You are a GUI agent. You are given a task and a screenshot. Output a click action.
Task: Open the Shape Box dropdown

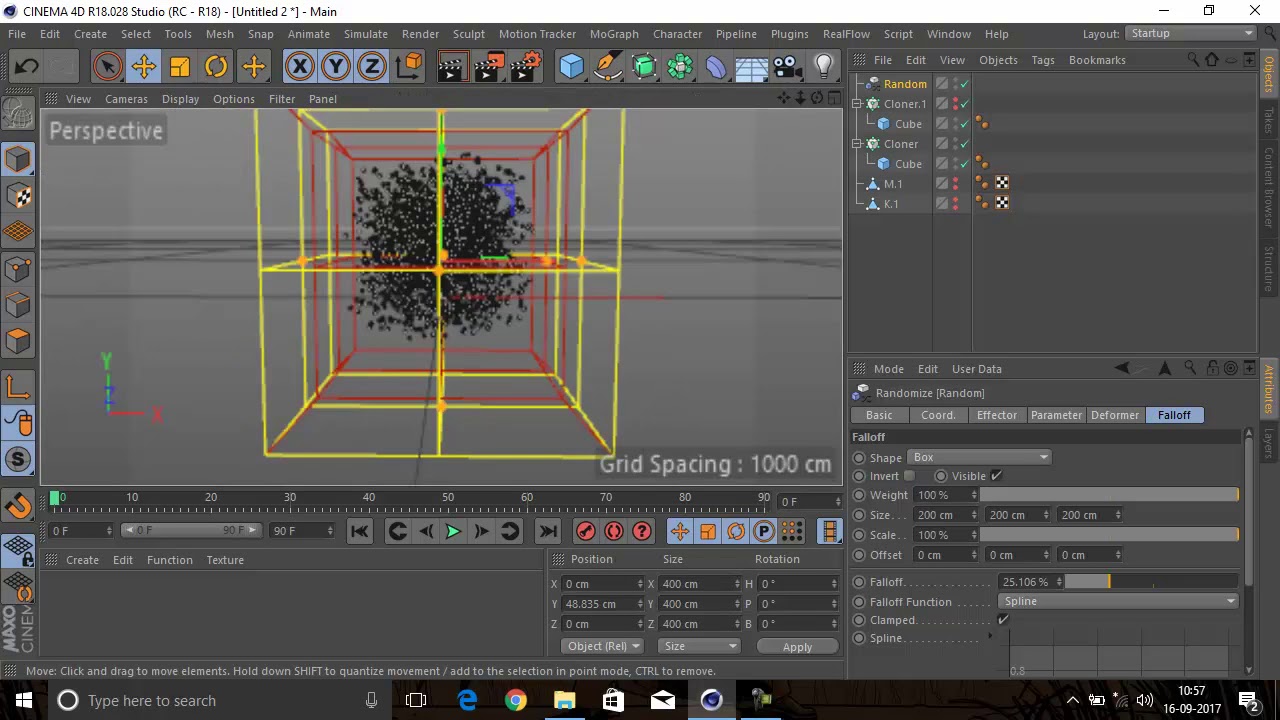(x=979, y=457)
